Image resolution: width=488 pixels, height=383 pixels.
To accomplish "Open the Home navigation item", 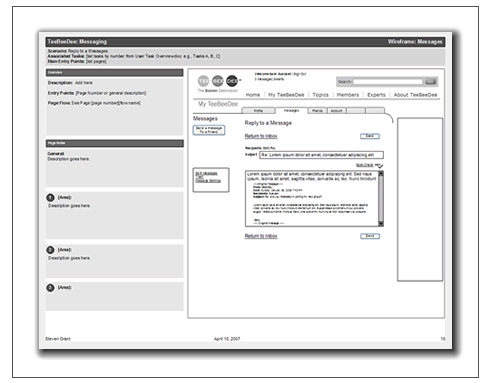I will click(253, 95).
